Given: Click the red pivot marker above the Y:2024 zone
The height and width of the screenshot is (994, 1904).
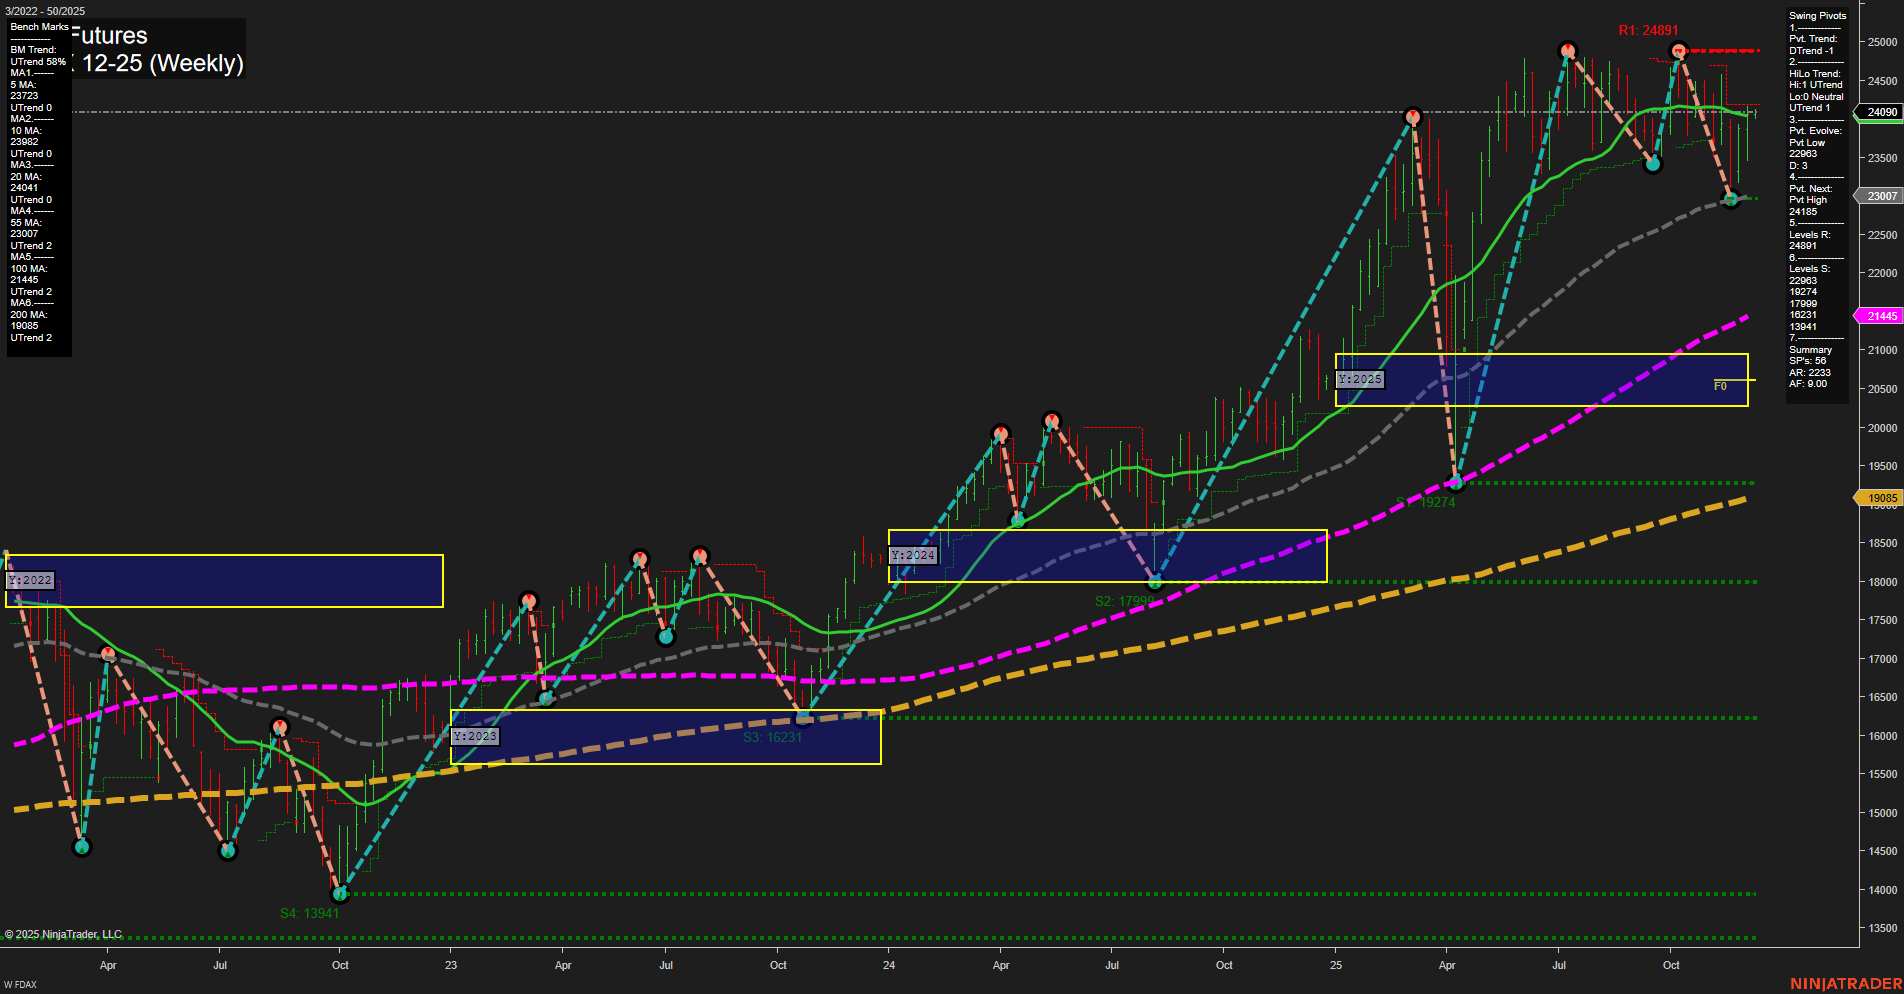Looking at the screenshot, I should click(x=1052, y=420).
